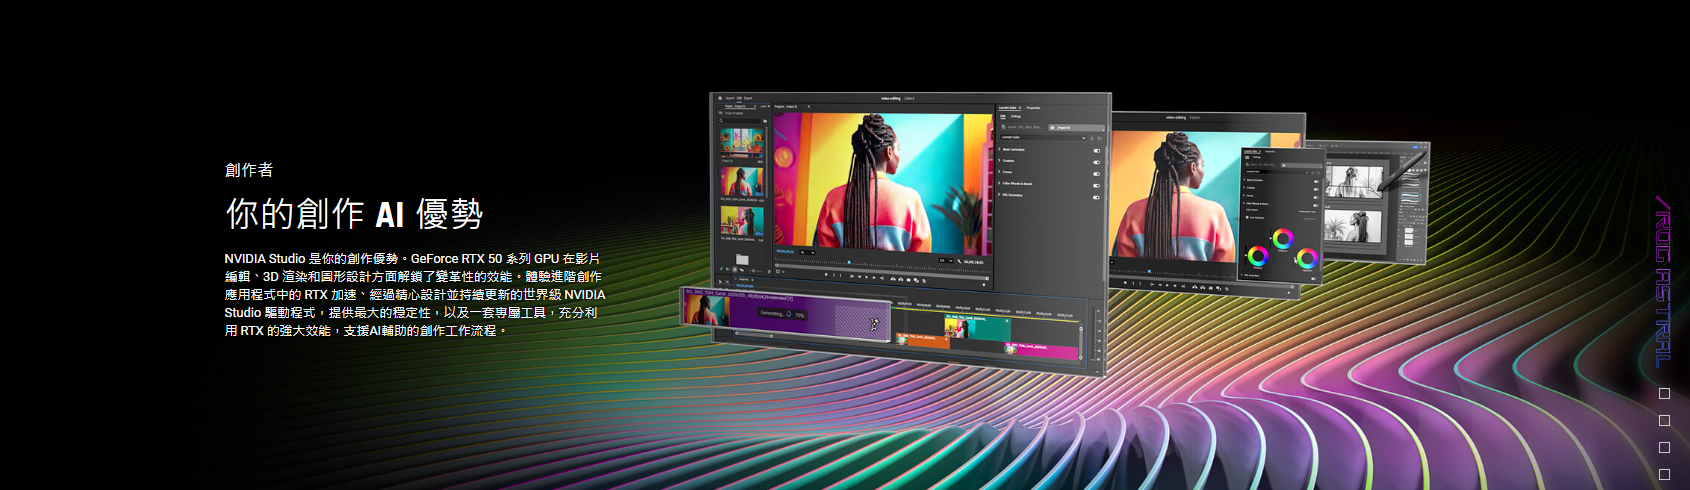Click lower sketch image in the drawing app window
Screen dimensions: 1690x490
coord(1354,226)
